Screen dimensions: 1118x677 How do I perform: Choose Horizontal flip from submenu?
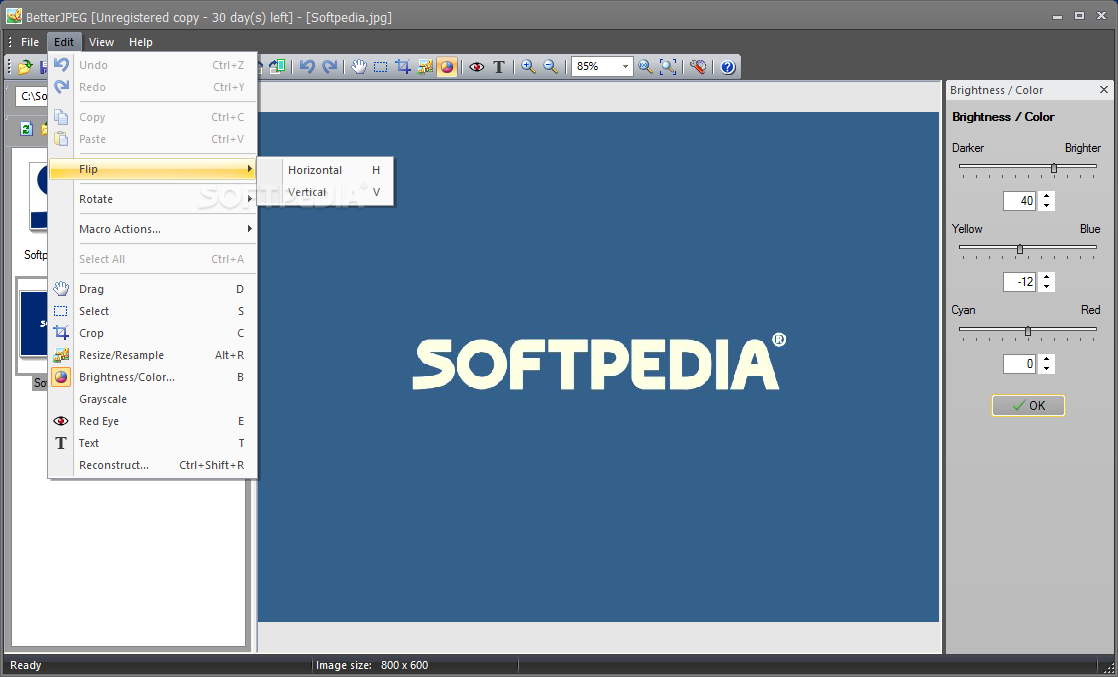point(325,170)
